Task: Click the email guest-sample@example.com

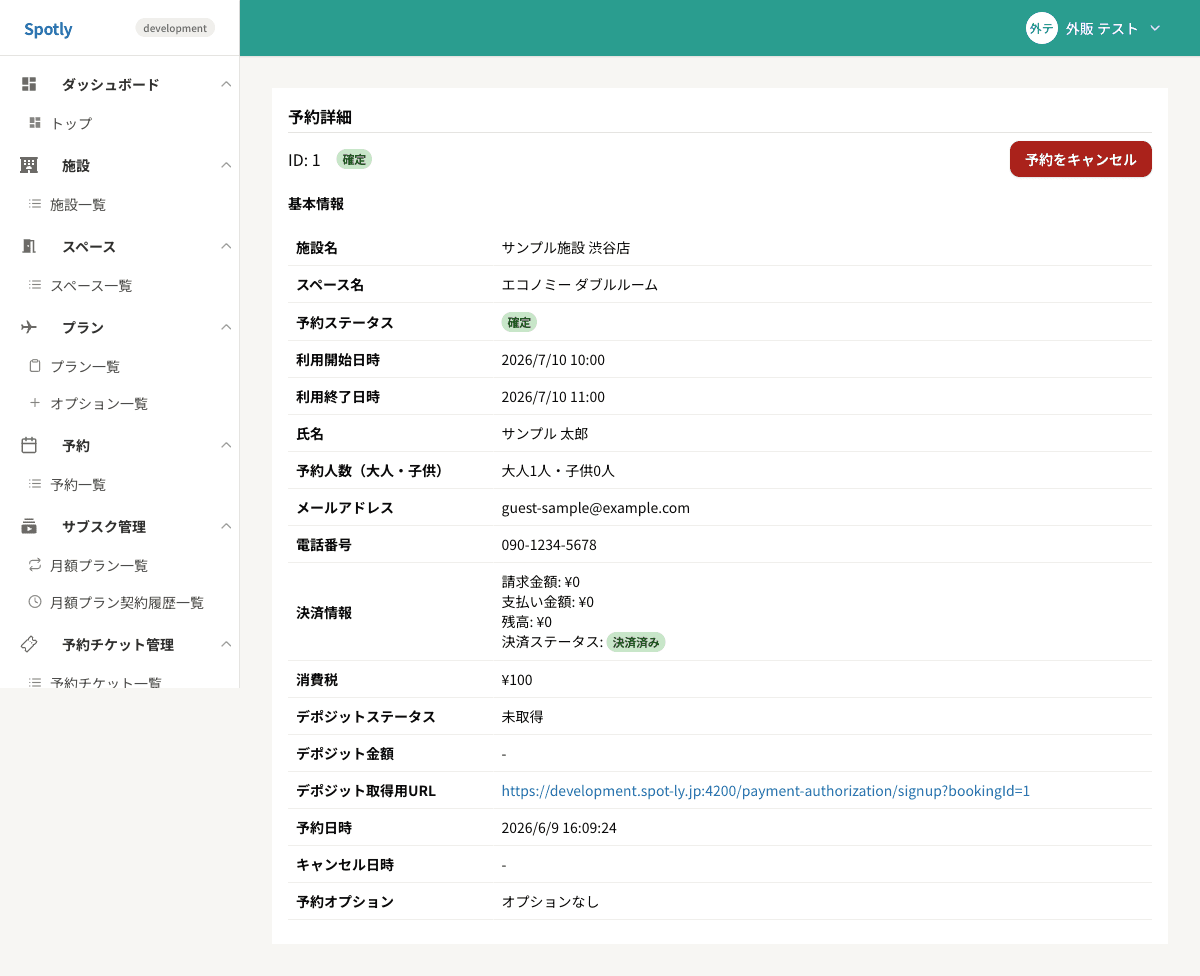Action: pos(596,508)
